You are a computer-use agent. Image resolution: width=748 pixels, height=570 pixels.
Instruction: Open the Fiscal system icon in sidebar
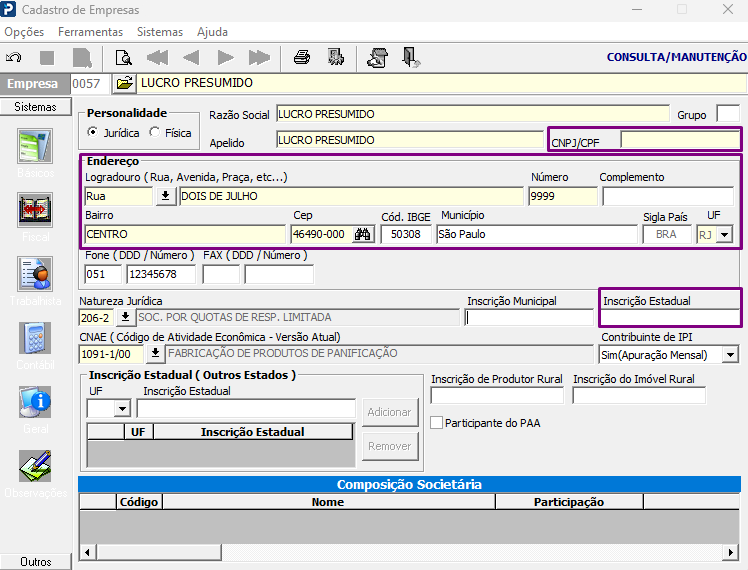(35, 210)
